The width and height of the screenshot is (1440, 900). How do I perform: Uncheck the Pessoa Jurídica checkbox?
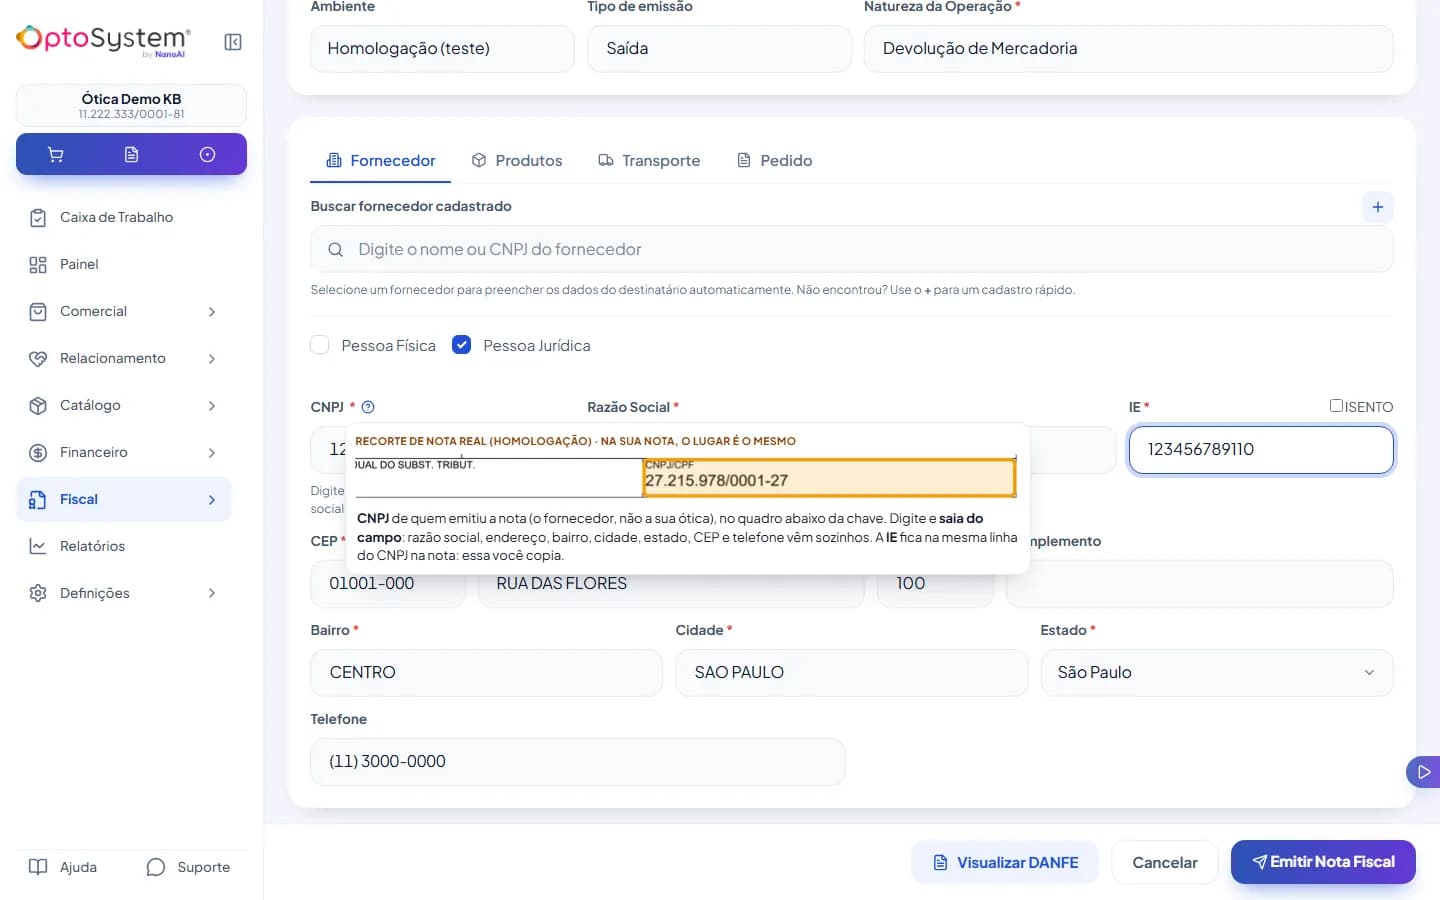pos(461,345)
